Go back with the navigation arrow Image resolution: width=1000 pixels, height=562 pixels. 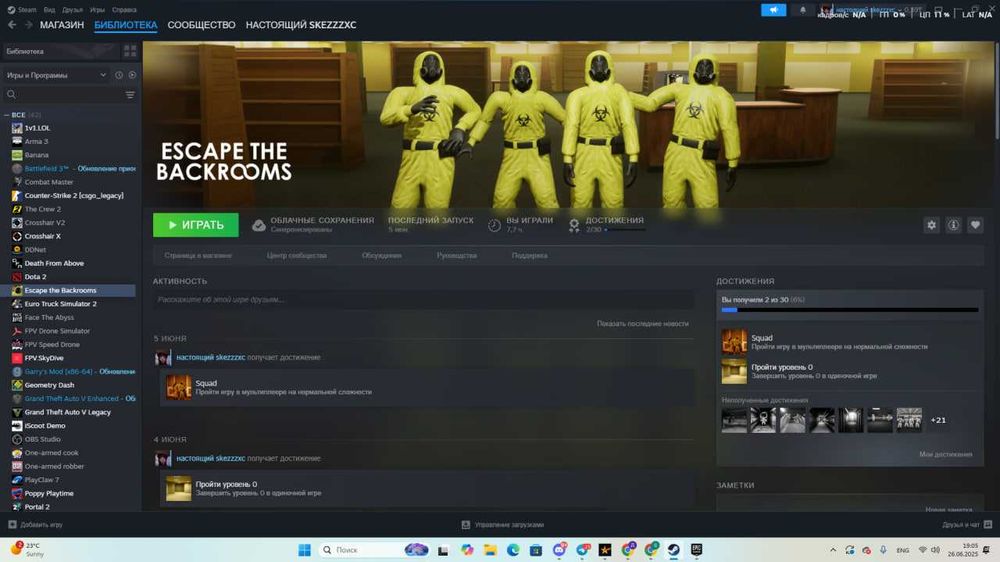pos(12,25)
